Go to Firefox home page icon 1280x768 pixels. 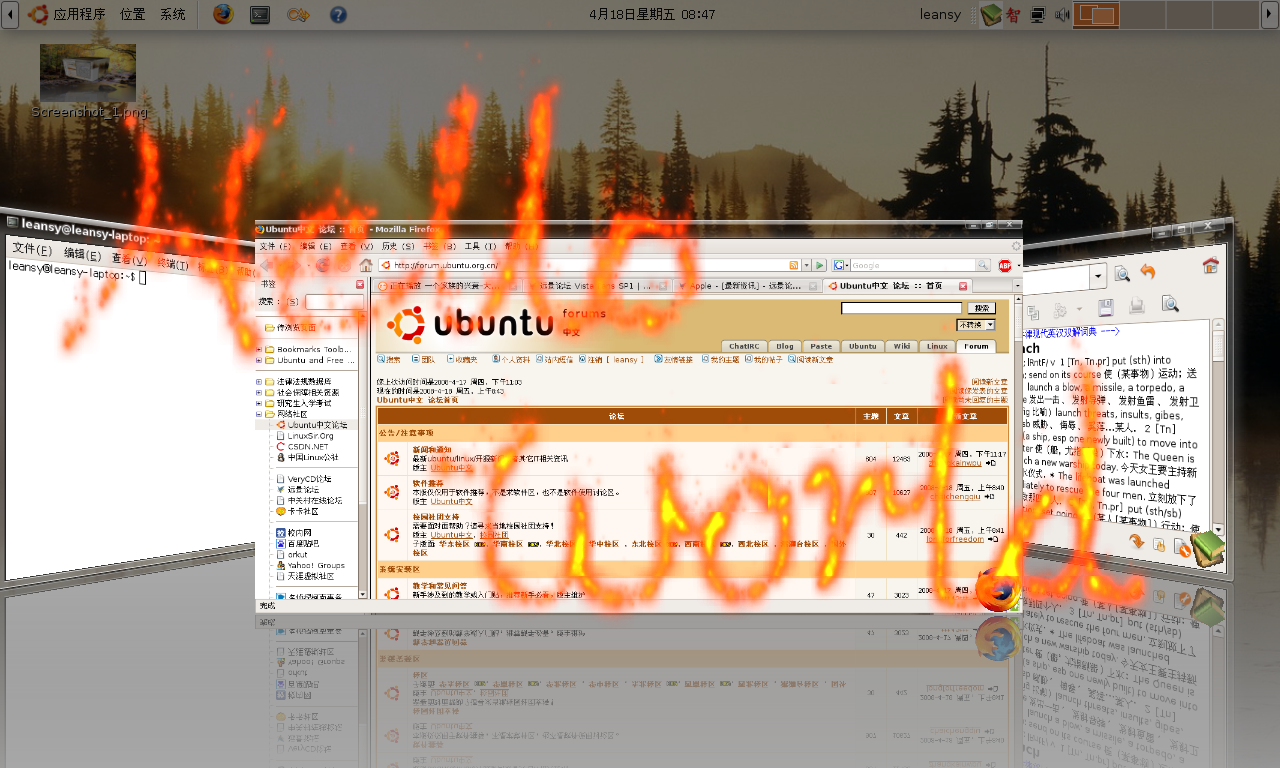366,265
